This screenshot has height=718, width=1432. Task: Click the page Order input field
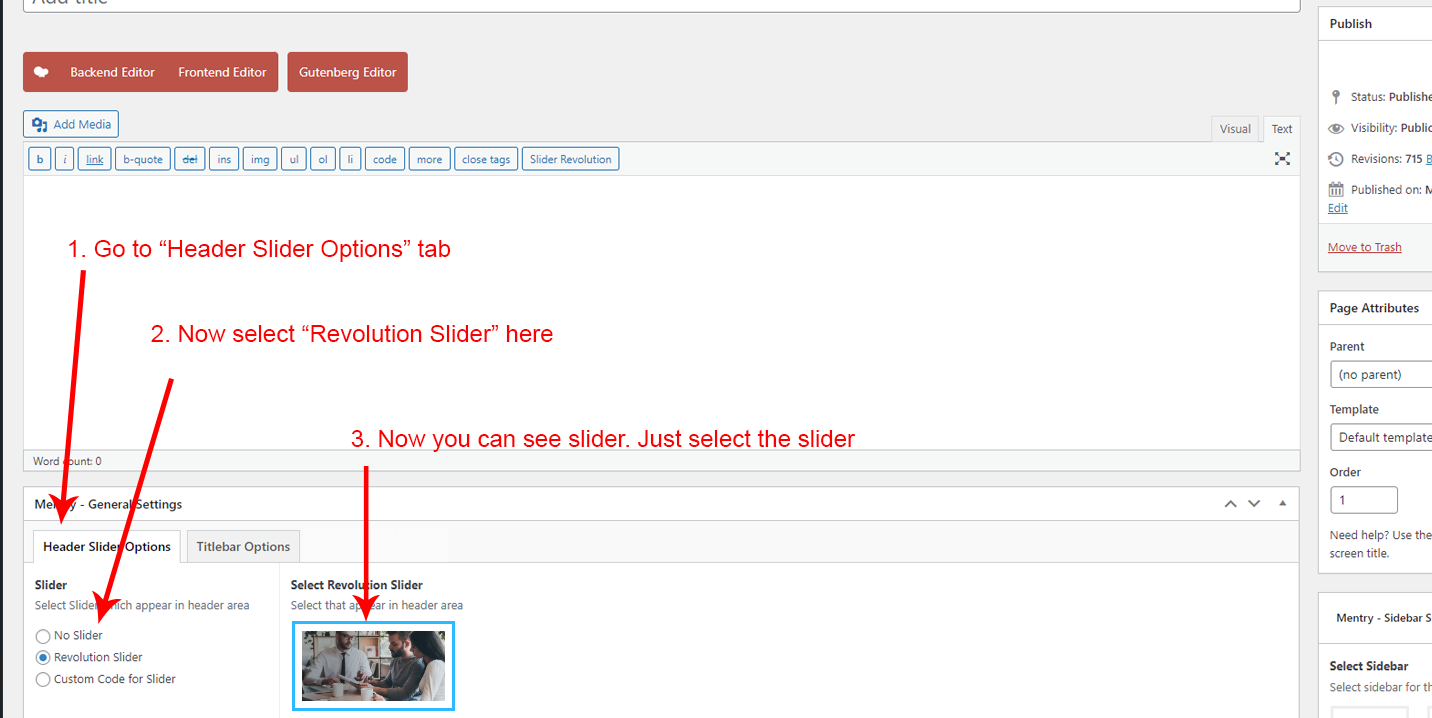pos(1363,500)
